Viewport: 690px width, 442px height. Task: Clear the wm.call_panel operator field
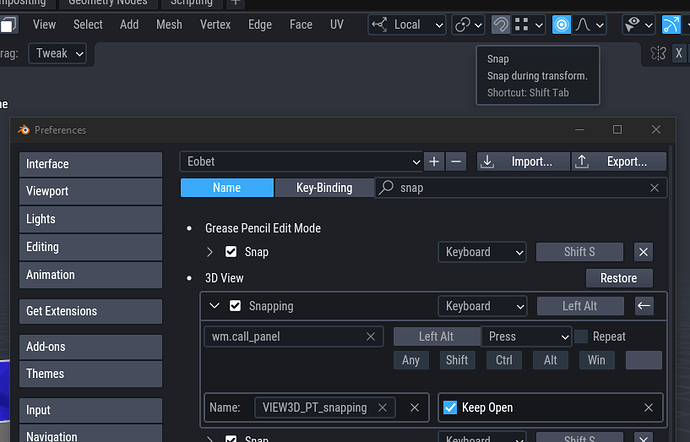point(371,337)
